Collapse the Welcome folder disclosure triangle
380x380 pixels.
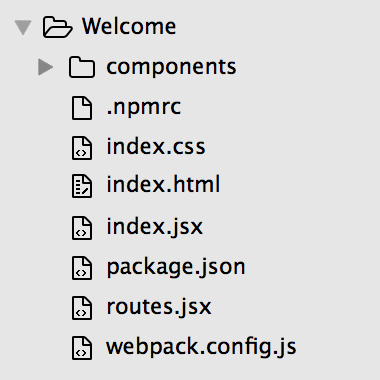click(23, 27)
